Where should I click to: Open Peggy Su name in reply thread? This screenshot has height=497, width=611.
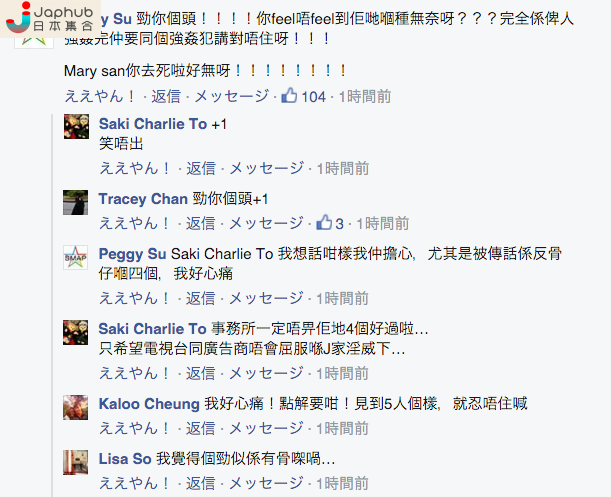pyautogui.click(x=132, y=254)
